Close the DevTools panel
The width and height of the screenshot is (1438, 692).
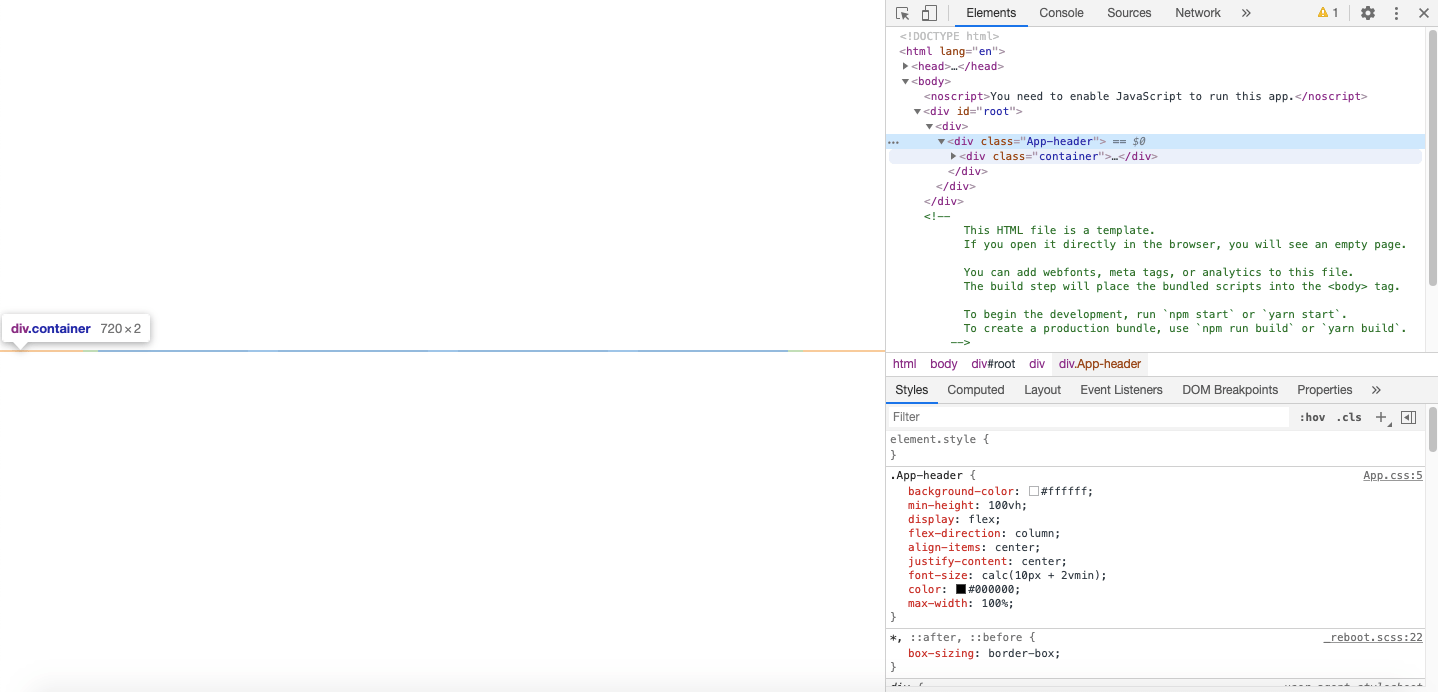pos(1424,13)
